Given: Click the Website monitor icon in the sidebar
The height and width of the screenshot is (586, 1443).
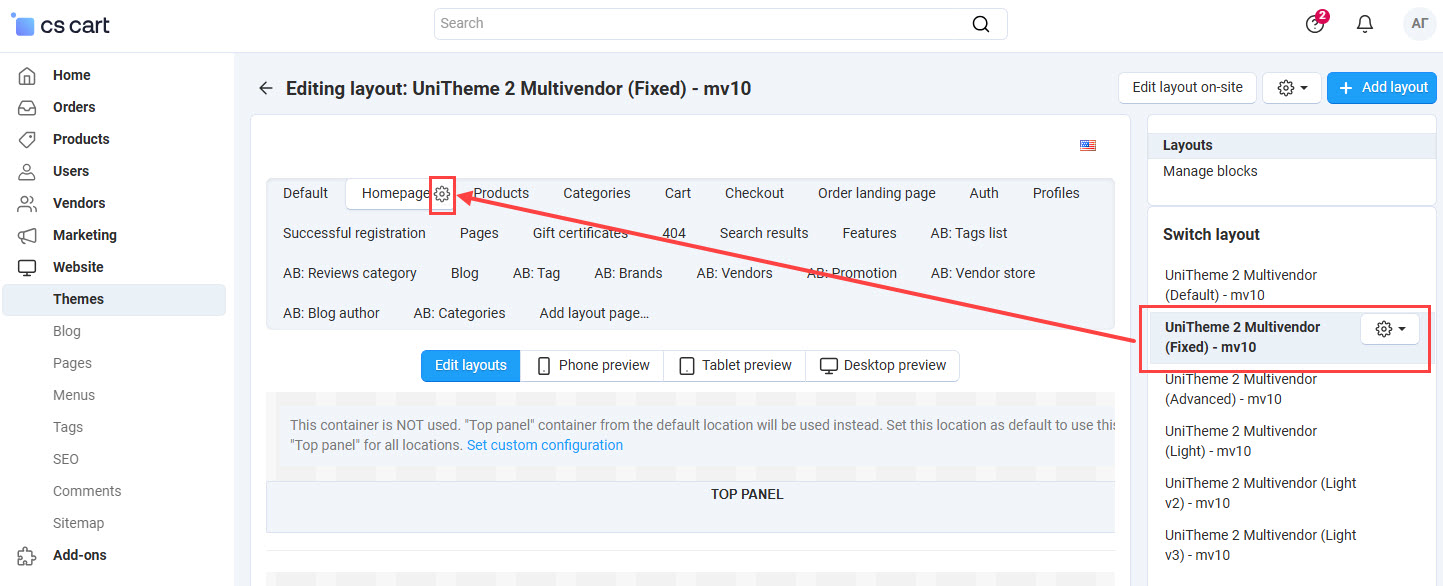Looking at the screenshot, I should coord(27,267).
